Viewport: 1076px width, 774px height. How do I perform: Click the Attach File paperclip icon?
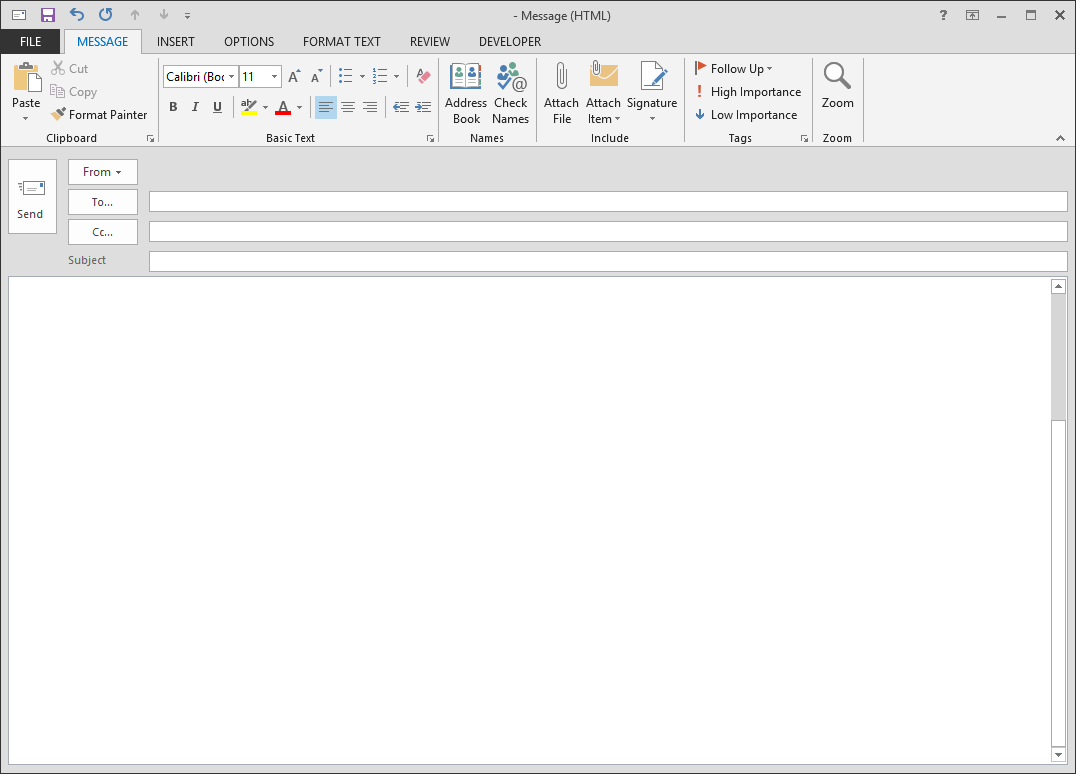click(561, 78)
